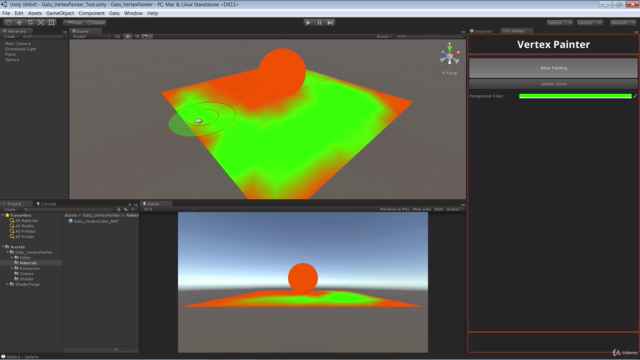Click the scene search field
The height and width of the screenshot is (360, 640).
coord(429,36)
